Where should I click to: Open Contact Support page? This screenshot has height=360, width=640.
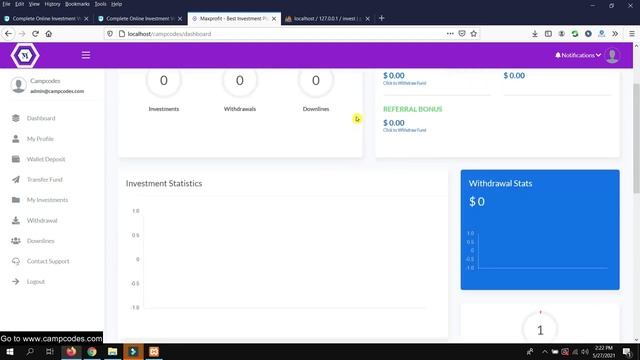(48, 261)
